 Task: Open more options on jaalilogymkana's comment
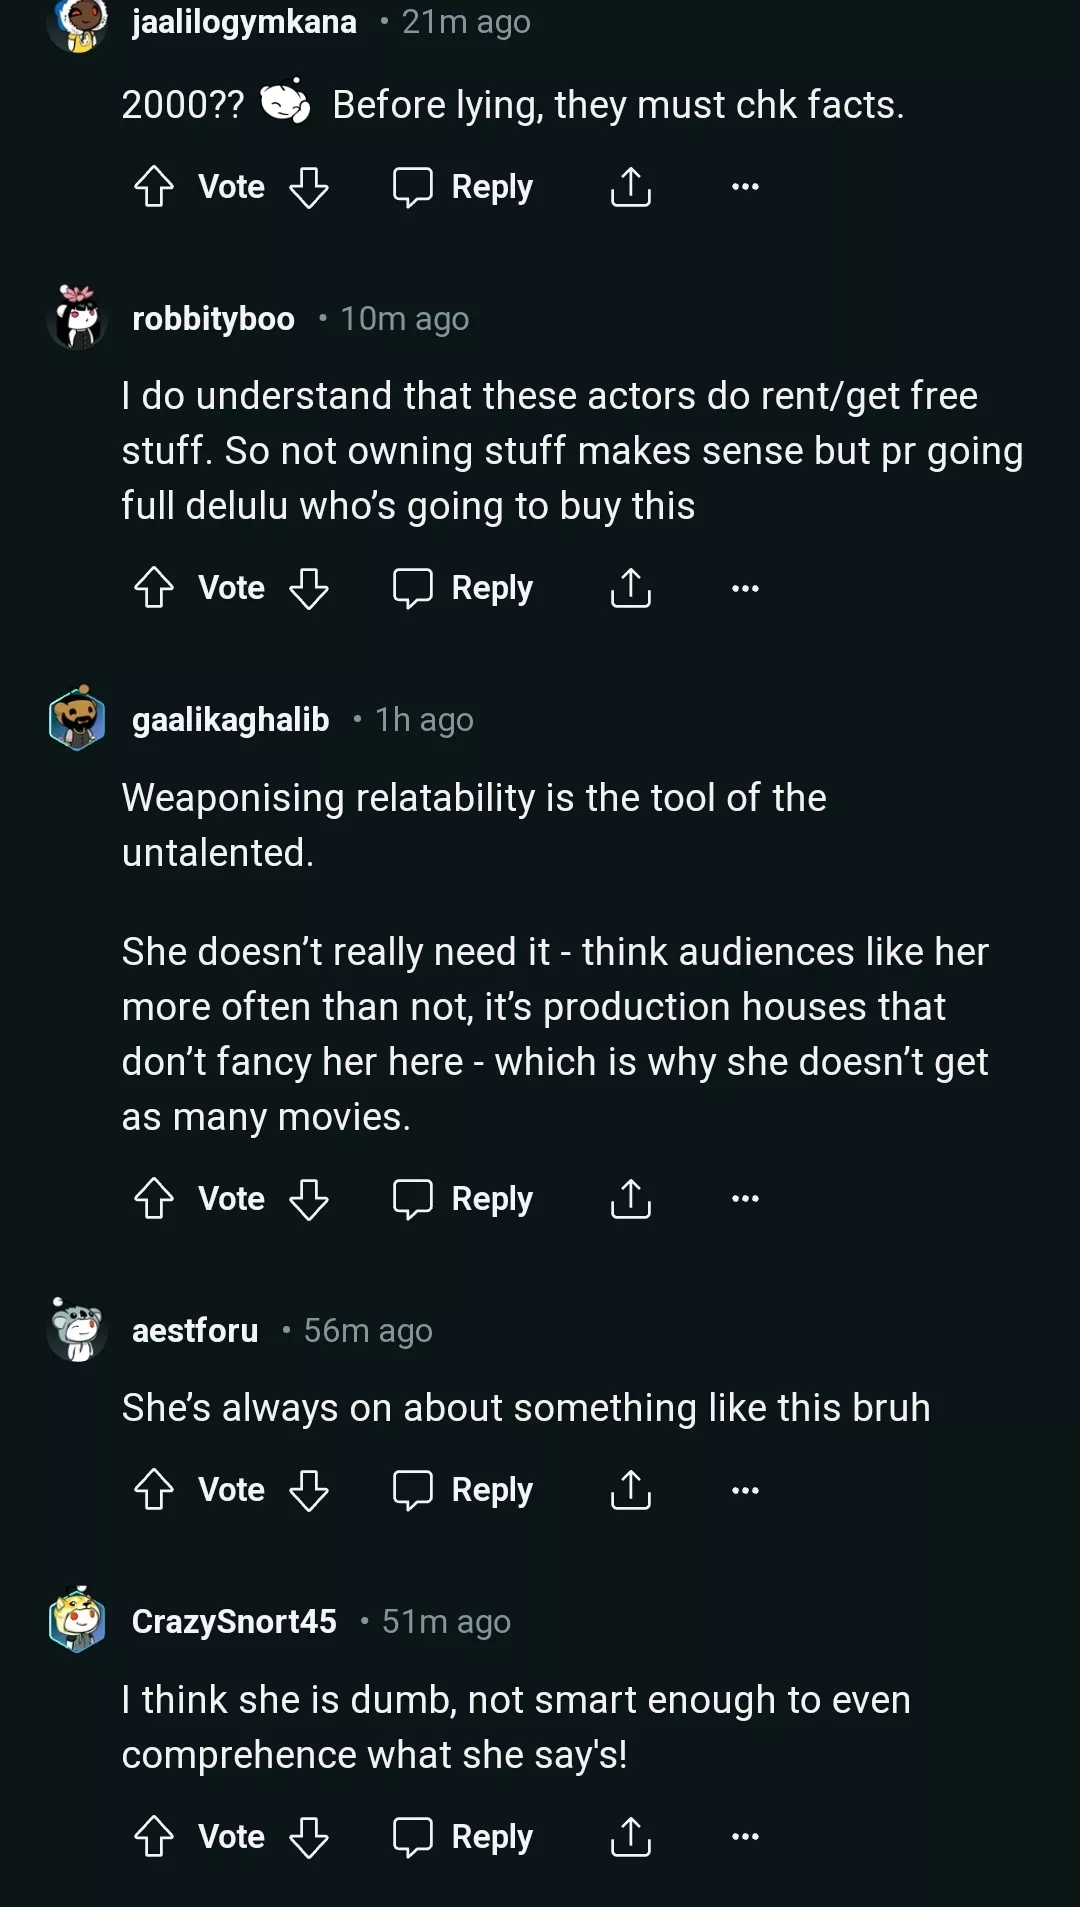[x=745, y=187]
